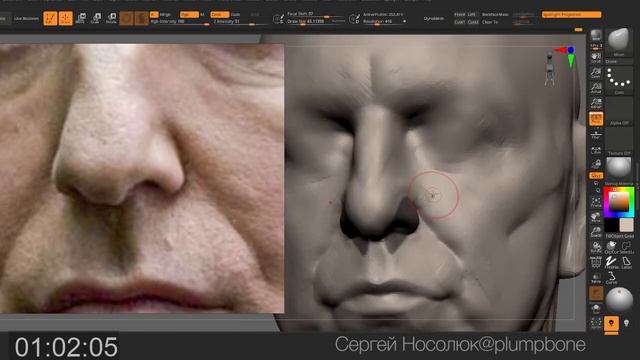Click the Clear To button
Image resolution: width=640 pixels, height=360 pixels.
coord(490,22)
